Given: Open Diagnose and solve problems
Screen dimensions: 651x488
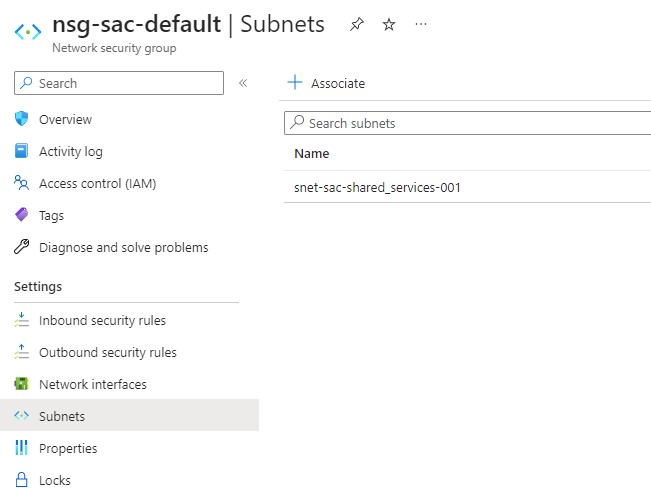Looking at the screenshot, I should coord(124,248).
